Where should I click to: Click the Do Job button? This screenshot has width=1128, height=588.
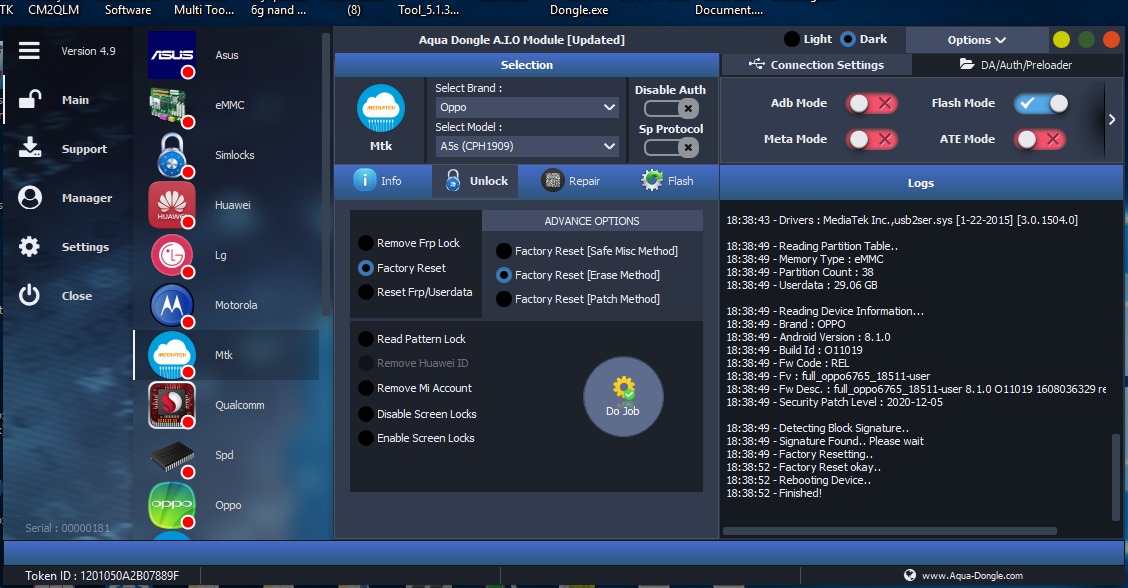click(623, 397)
